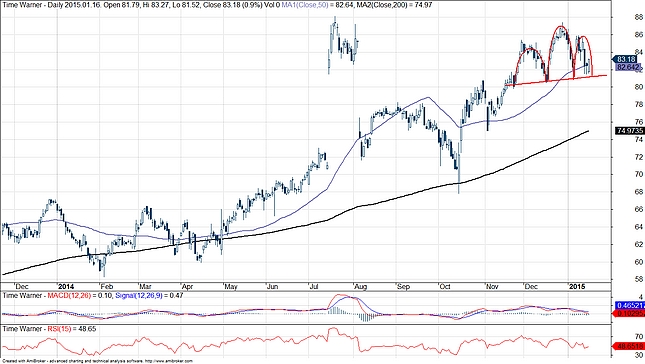The width and height of the screenshot is (645, 364).
Task: Click the 0.10295 MACD value tag
Action: click(630, 313)
